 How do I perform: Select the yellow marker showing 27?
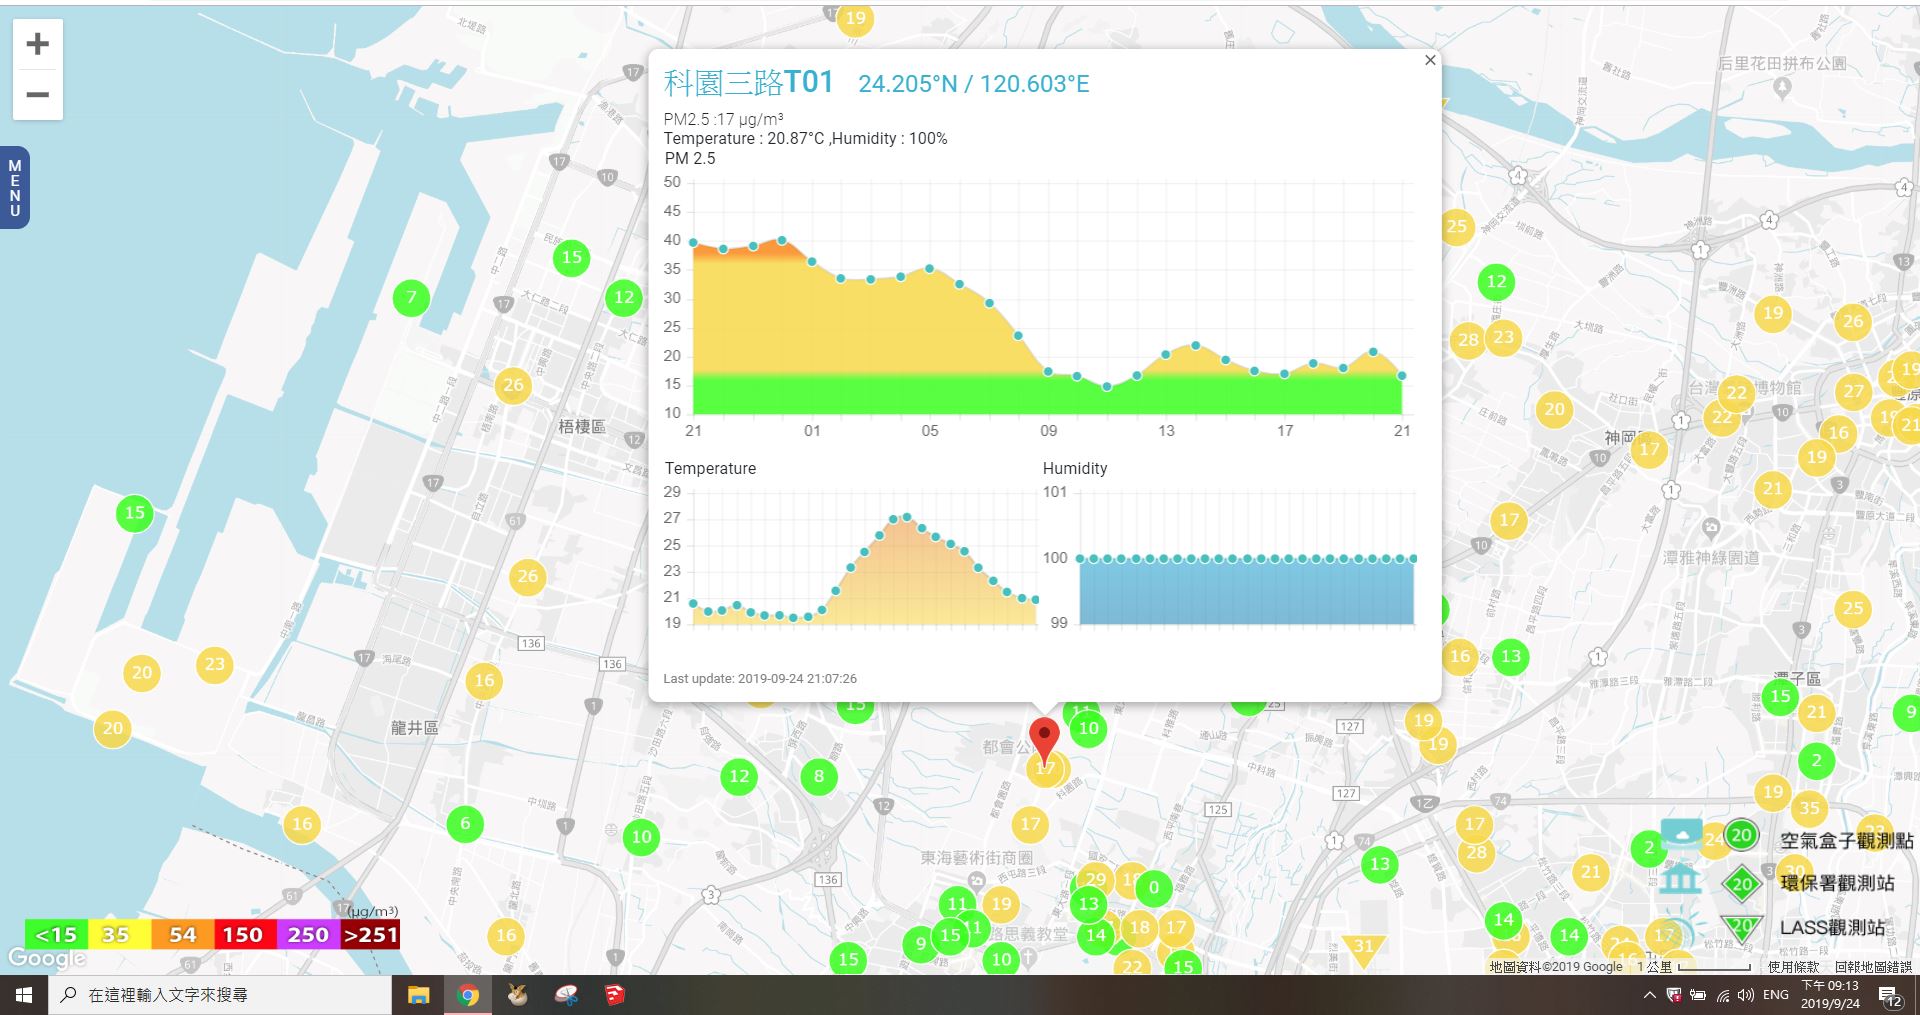[x=1854, y=391]
